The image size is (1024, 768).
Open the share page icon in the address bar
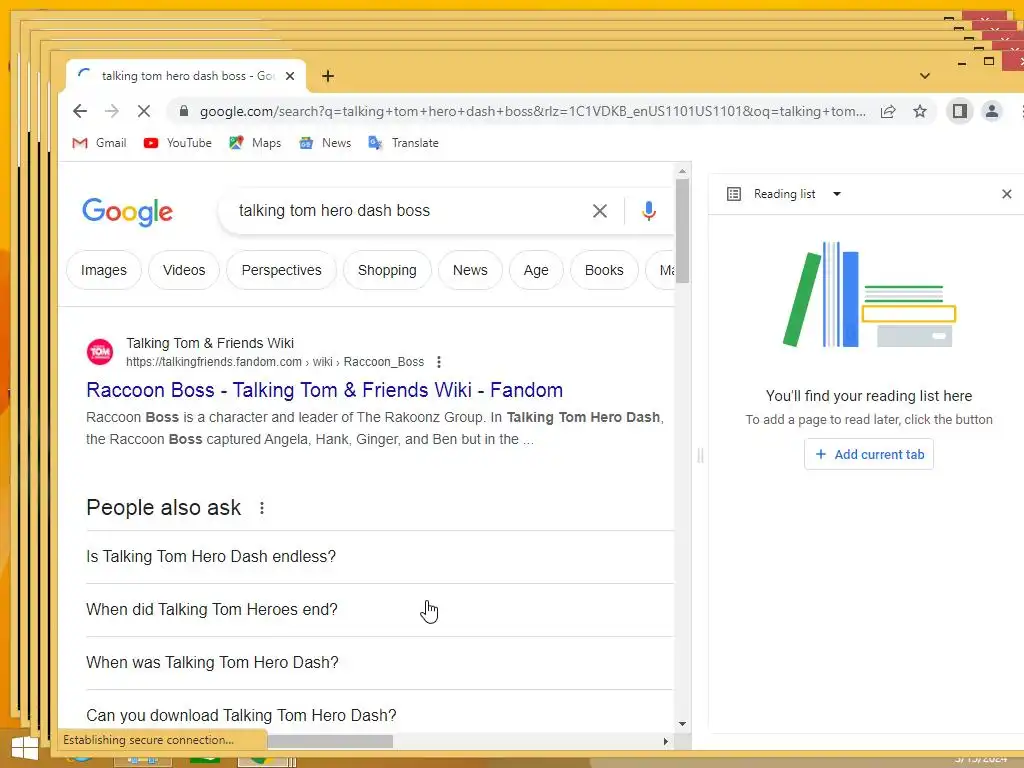coord(888,111)
